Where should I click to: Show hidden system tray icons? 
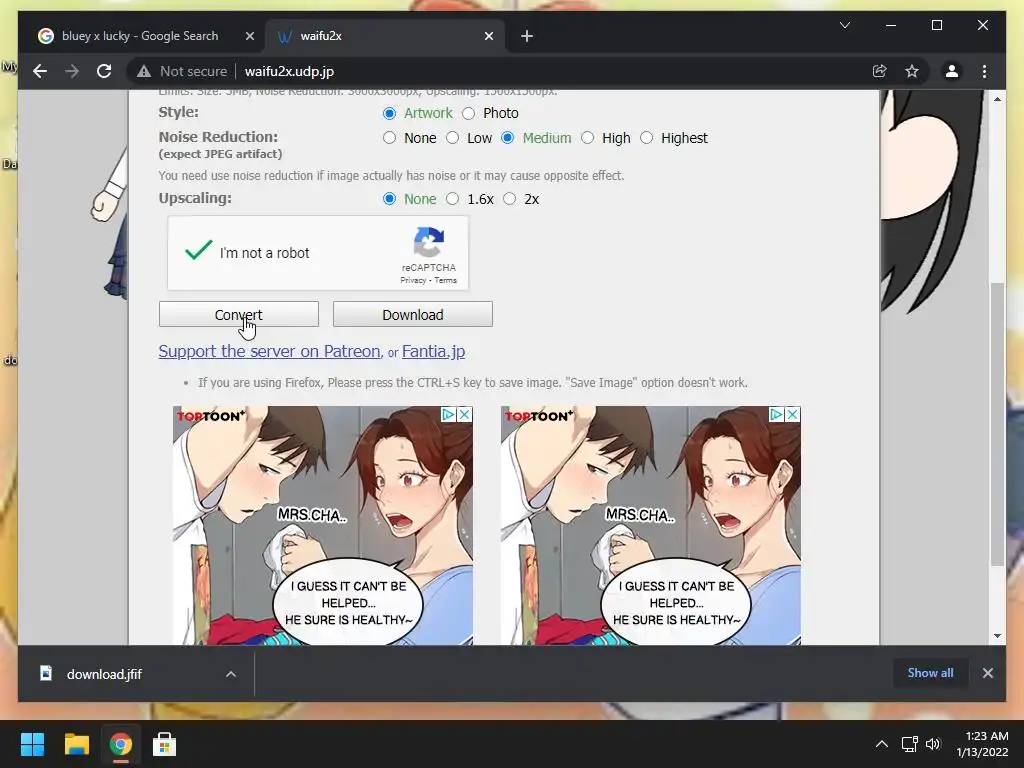coord(881,744)
